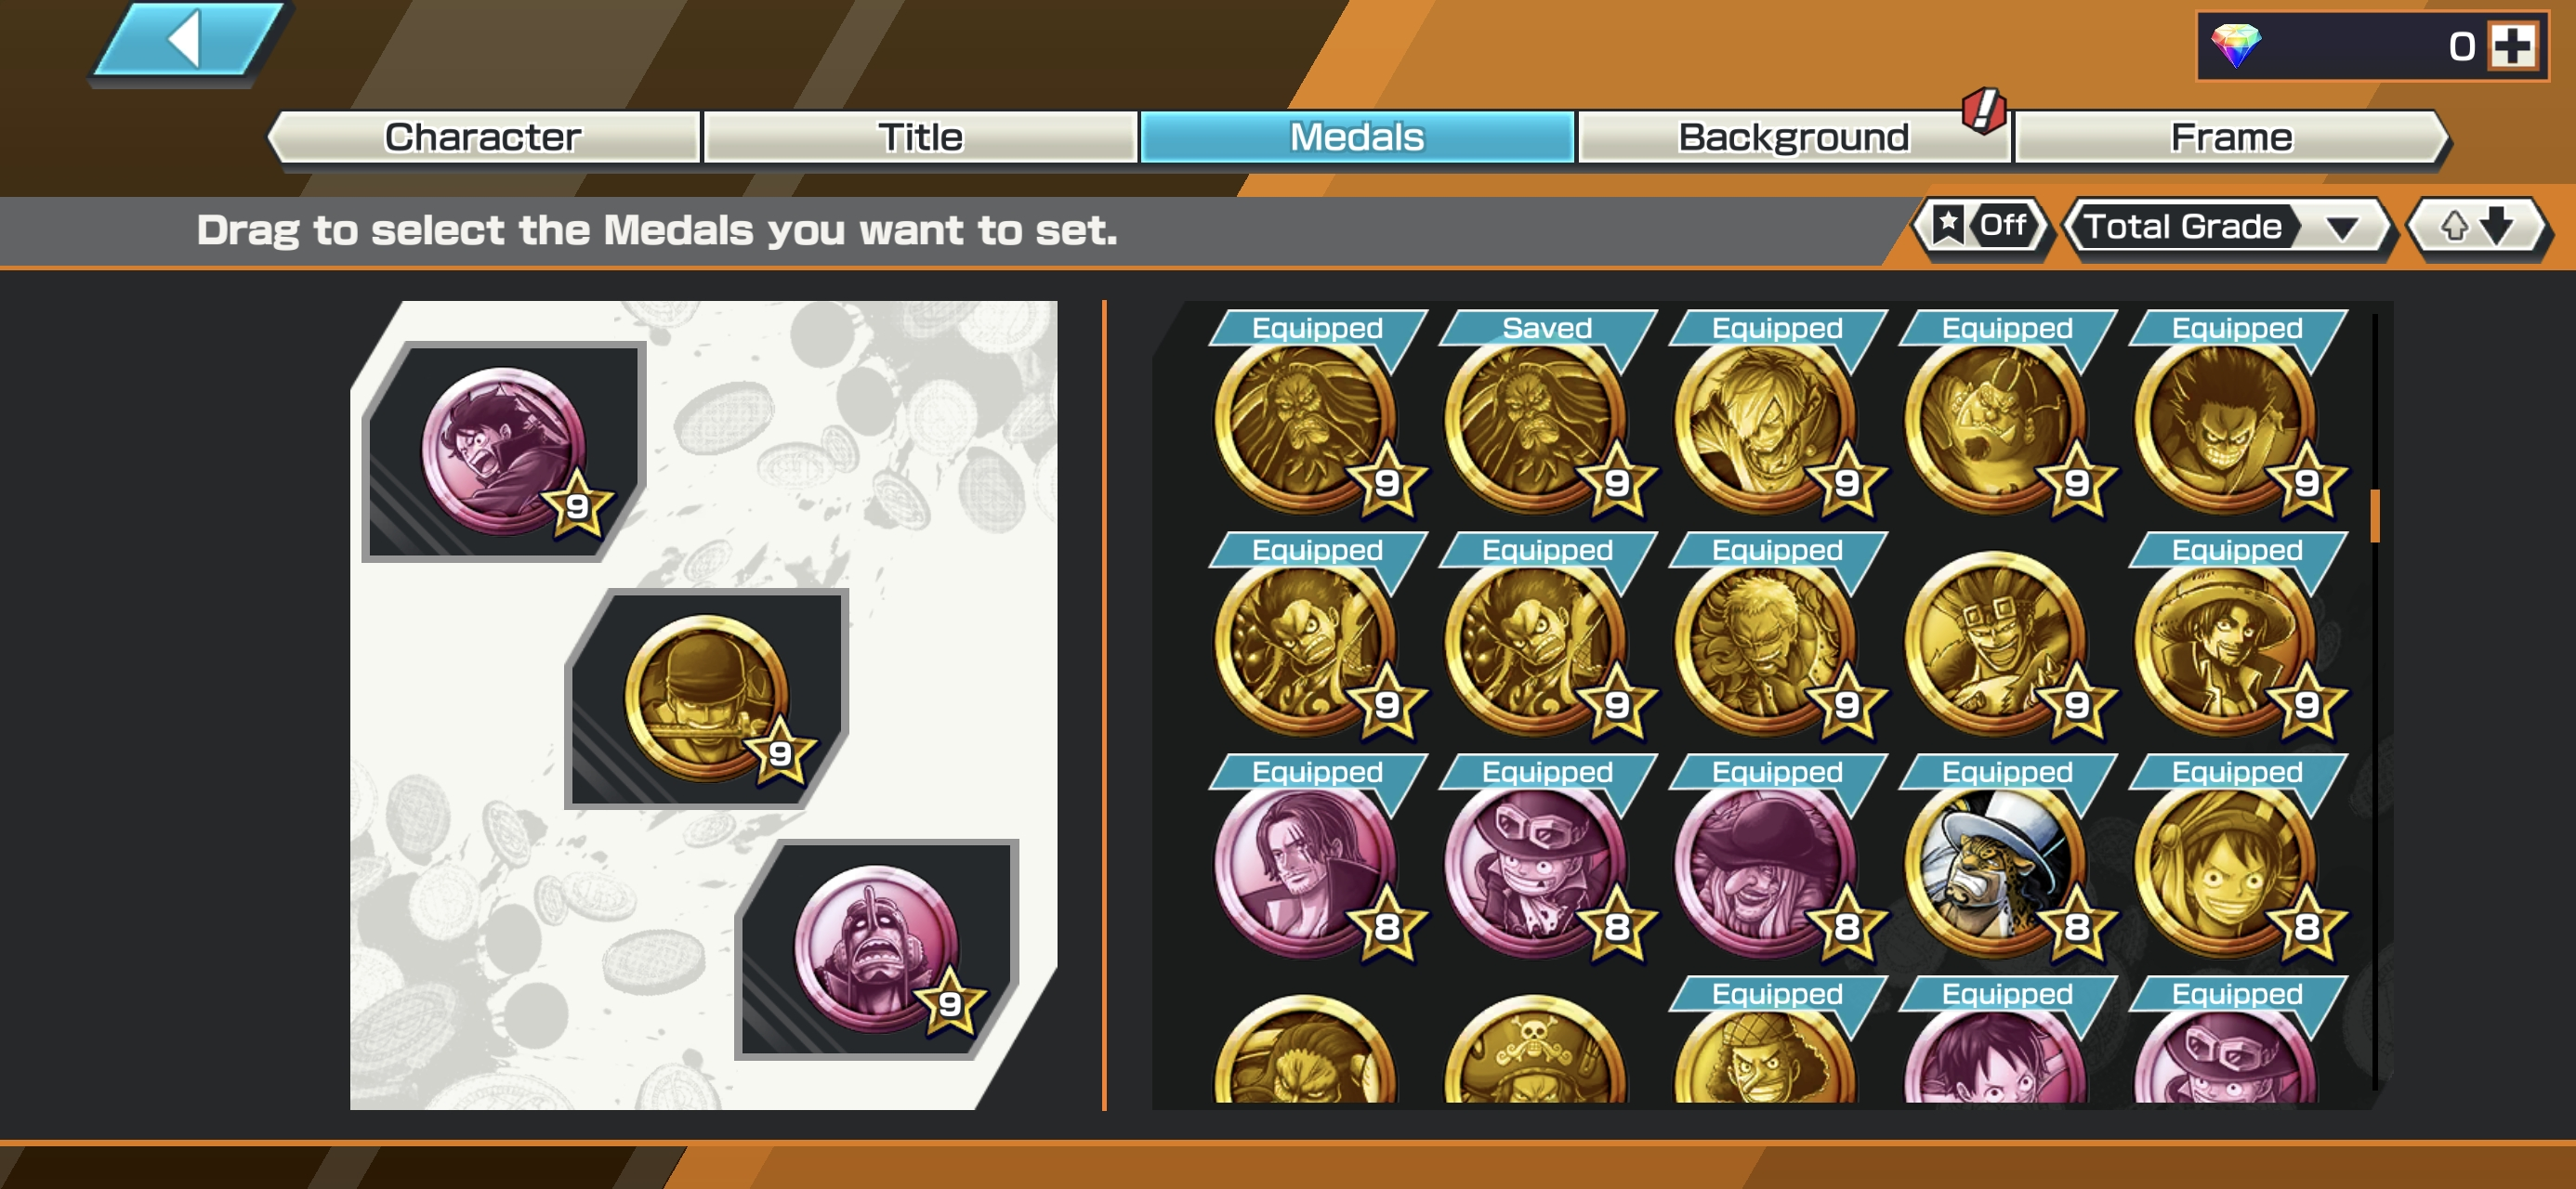This screenshot has width=2576, height=1189.
Task: Toggle ascending/descending sort order arrows
Action: tap(2476, 227)
